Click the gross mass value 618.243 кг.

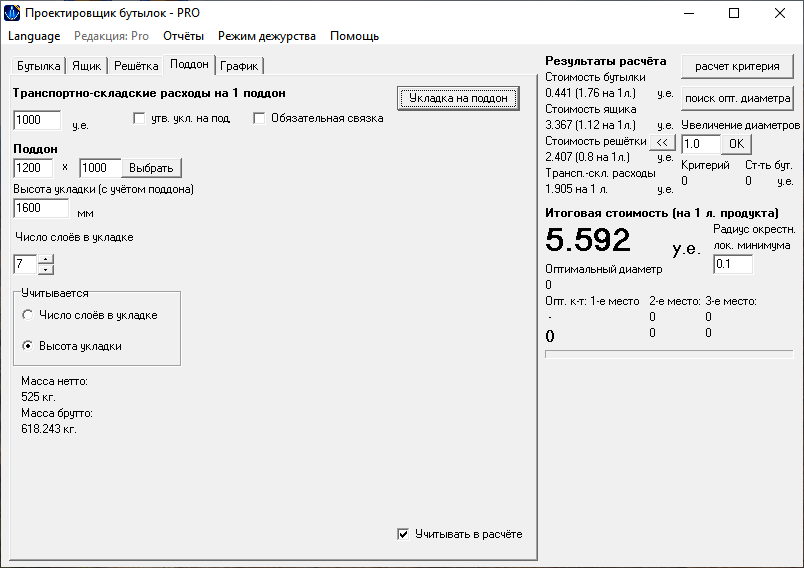tap(49, 429)
